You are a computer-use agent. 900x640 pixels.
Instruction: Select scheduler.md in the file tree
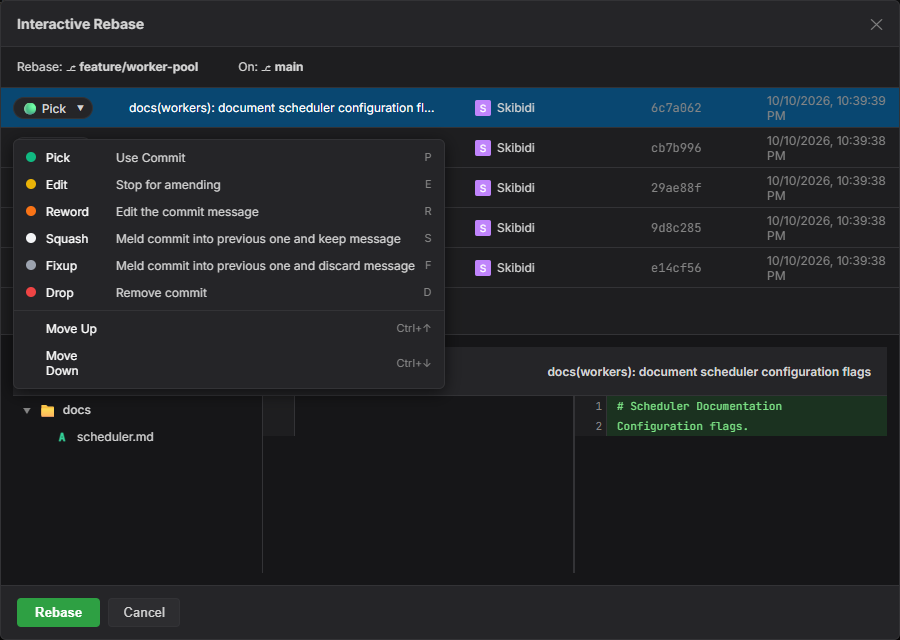pyautogui.click(x=115, y=437)
